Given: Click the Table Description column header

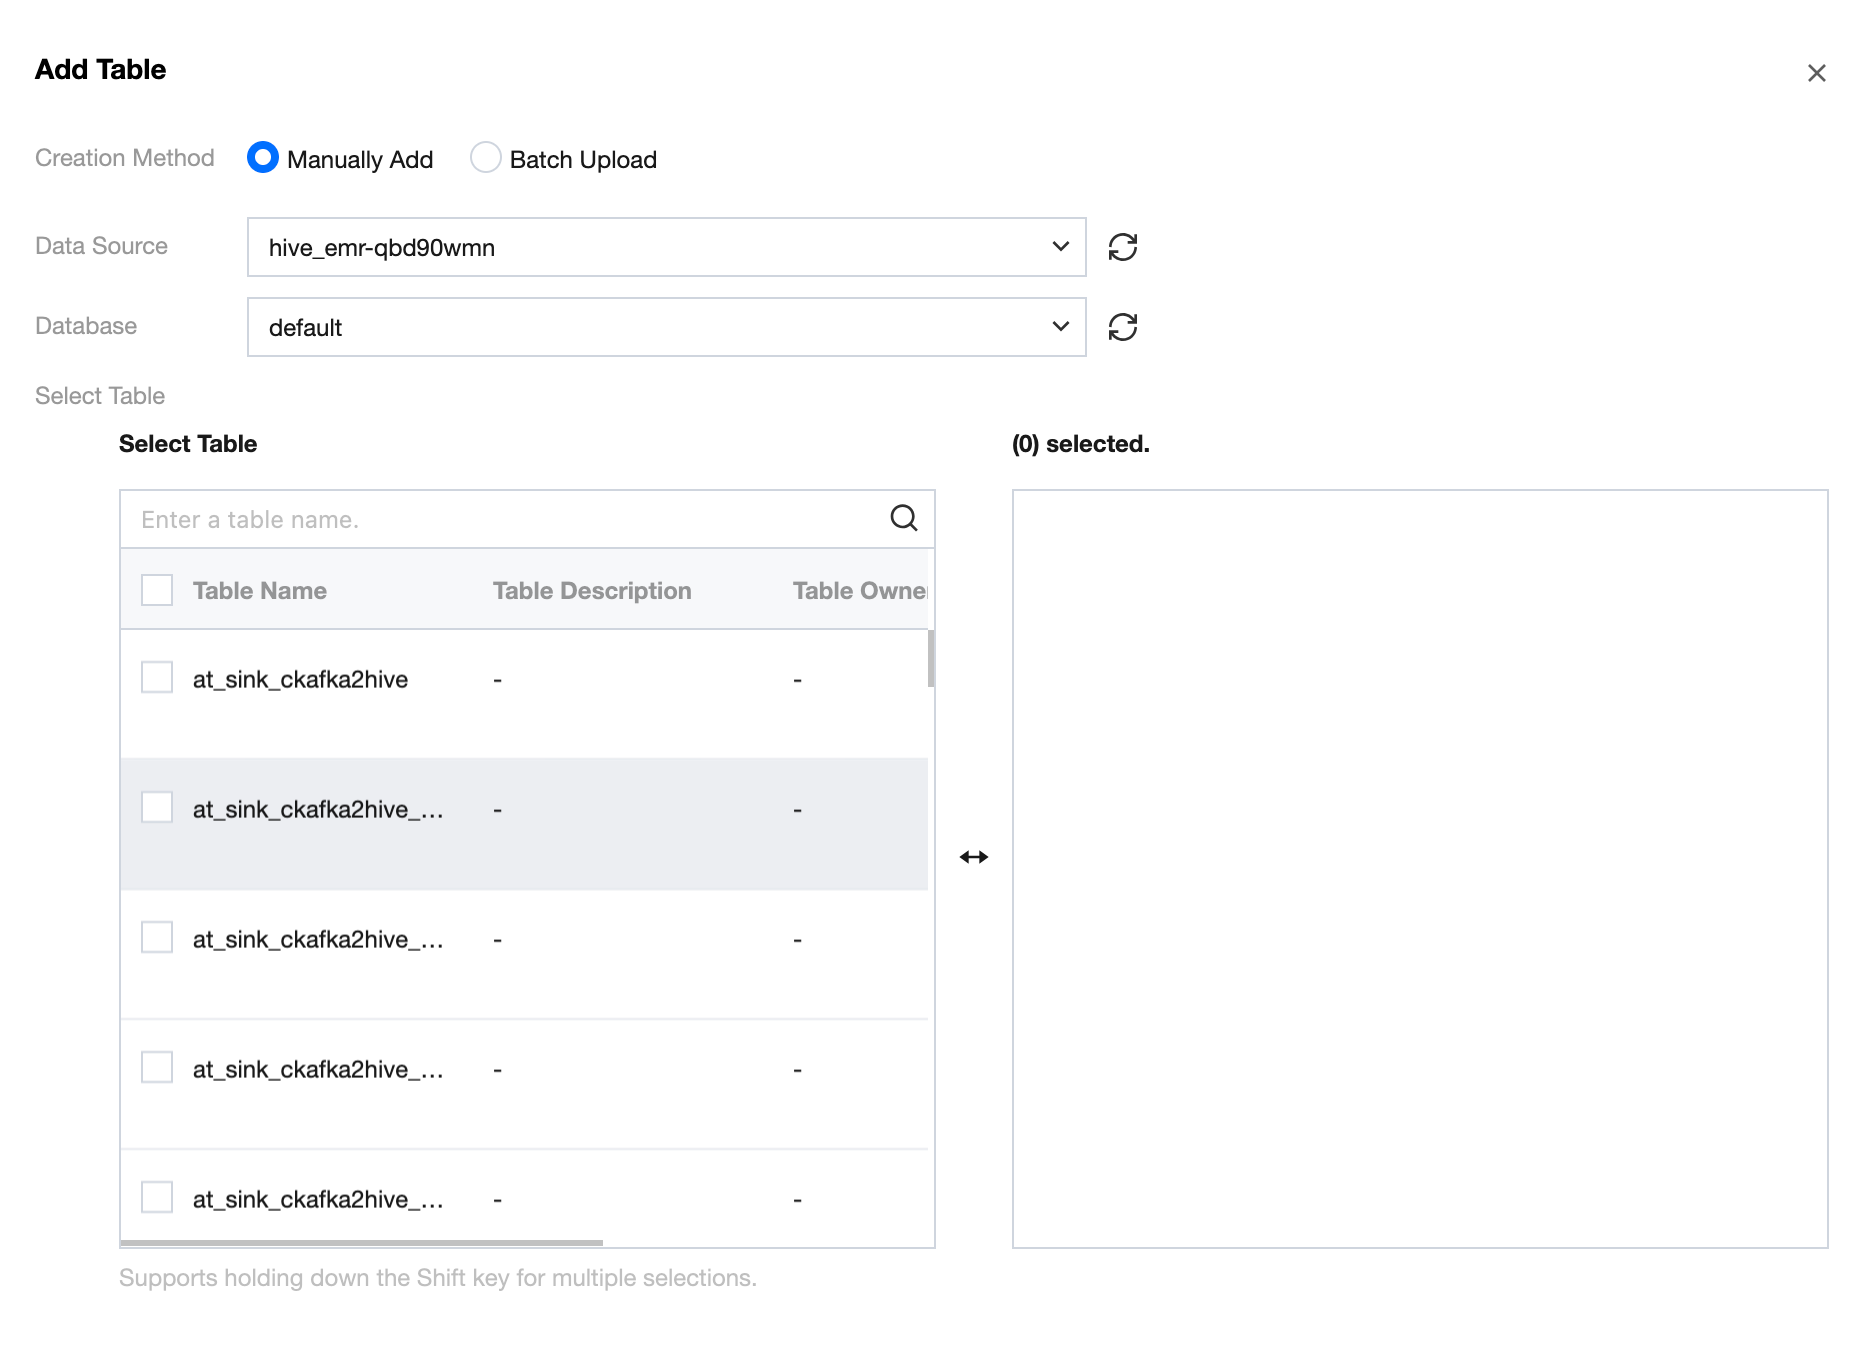Looking at the screenshot, I should click(x=592, y=591).
